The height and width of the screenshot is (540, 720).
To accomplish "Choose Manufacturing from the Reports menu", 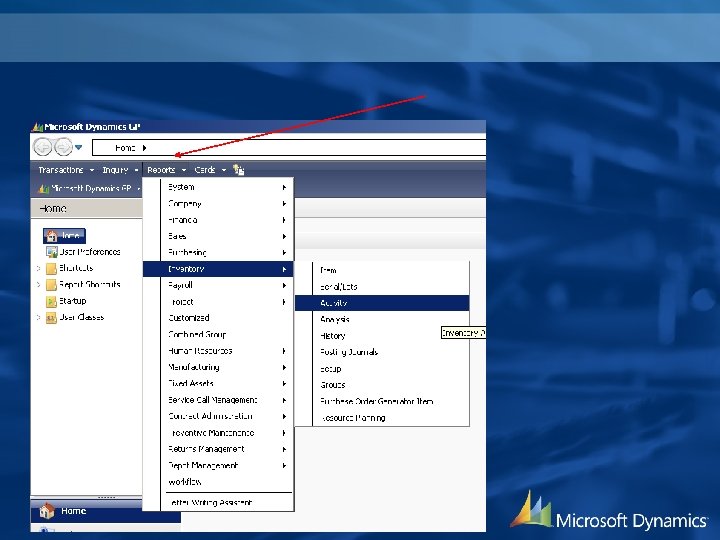I will [x=218, y=367].
